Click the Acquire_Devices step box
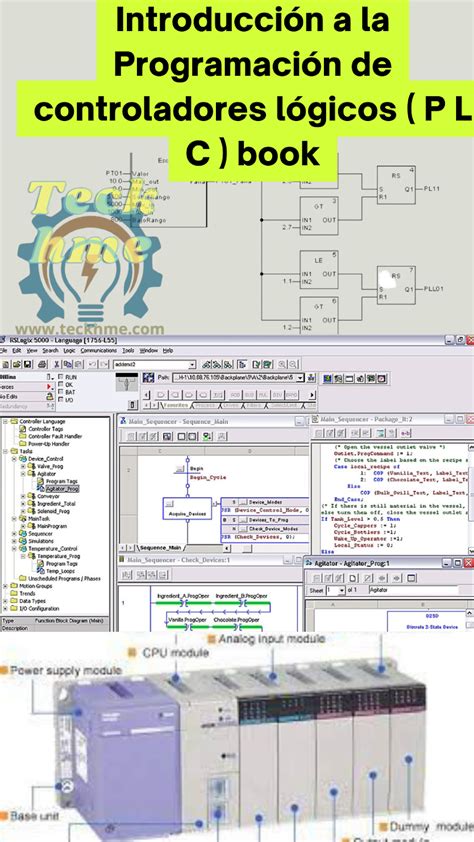The height and width of the screenshot is (842, 474). pos(187,508)
